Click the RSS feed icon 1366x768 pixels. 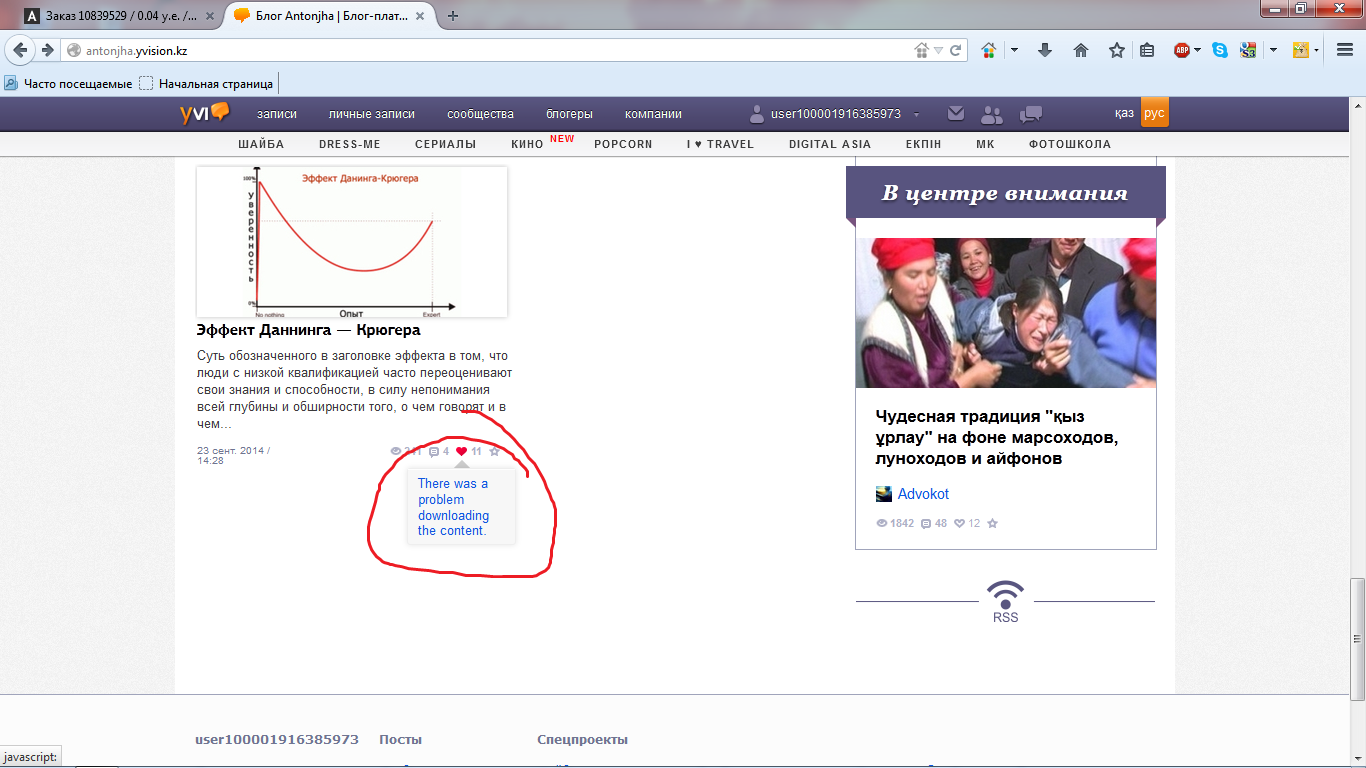pos(1005,595)
